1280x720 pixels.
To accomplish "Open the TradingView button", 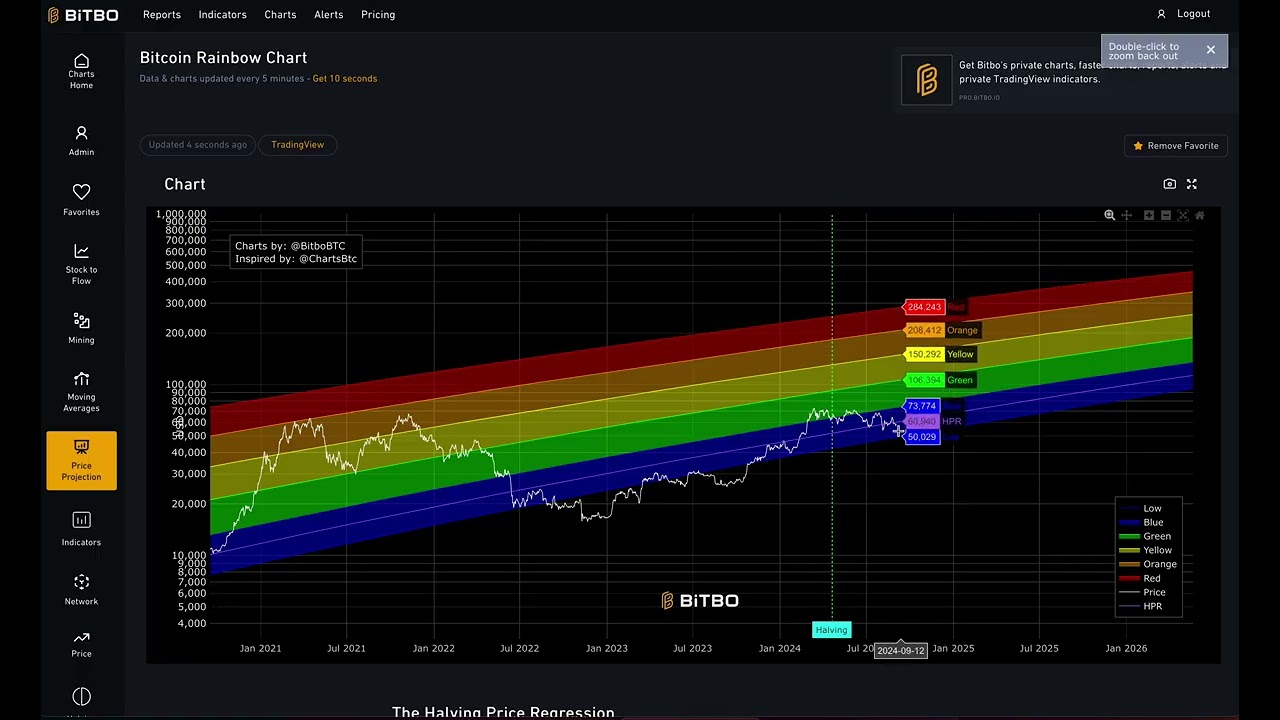I will (298, 145).
